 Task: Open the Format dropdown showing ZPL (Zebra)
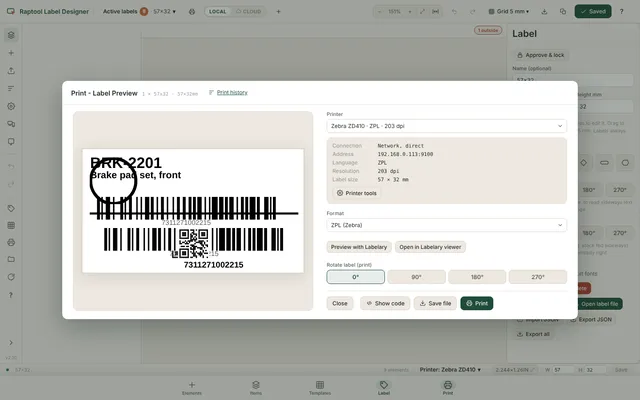pos(447,225)
